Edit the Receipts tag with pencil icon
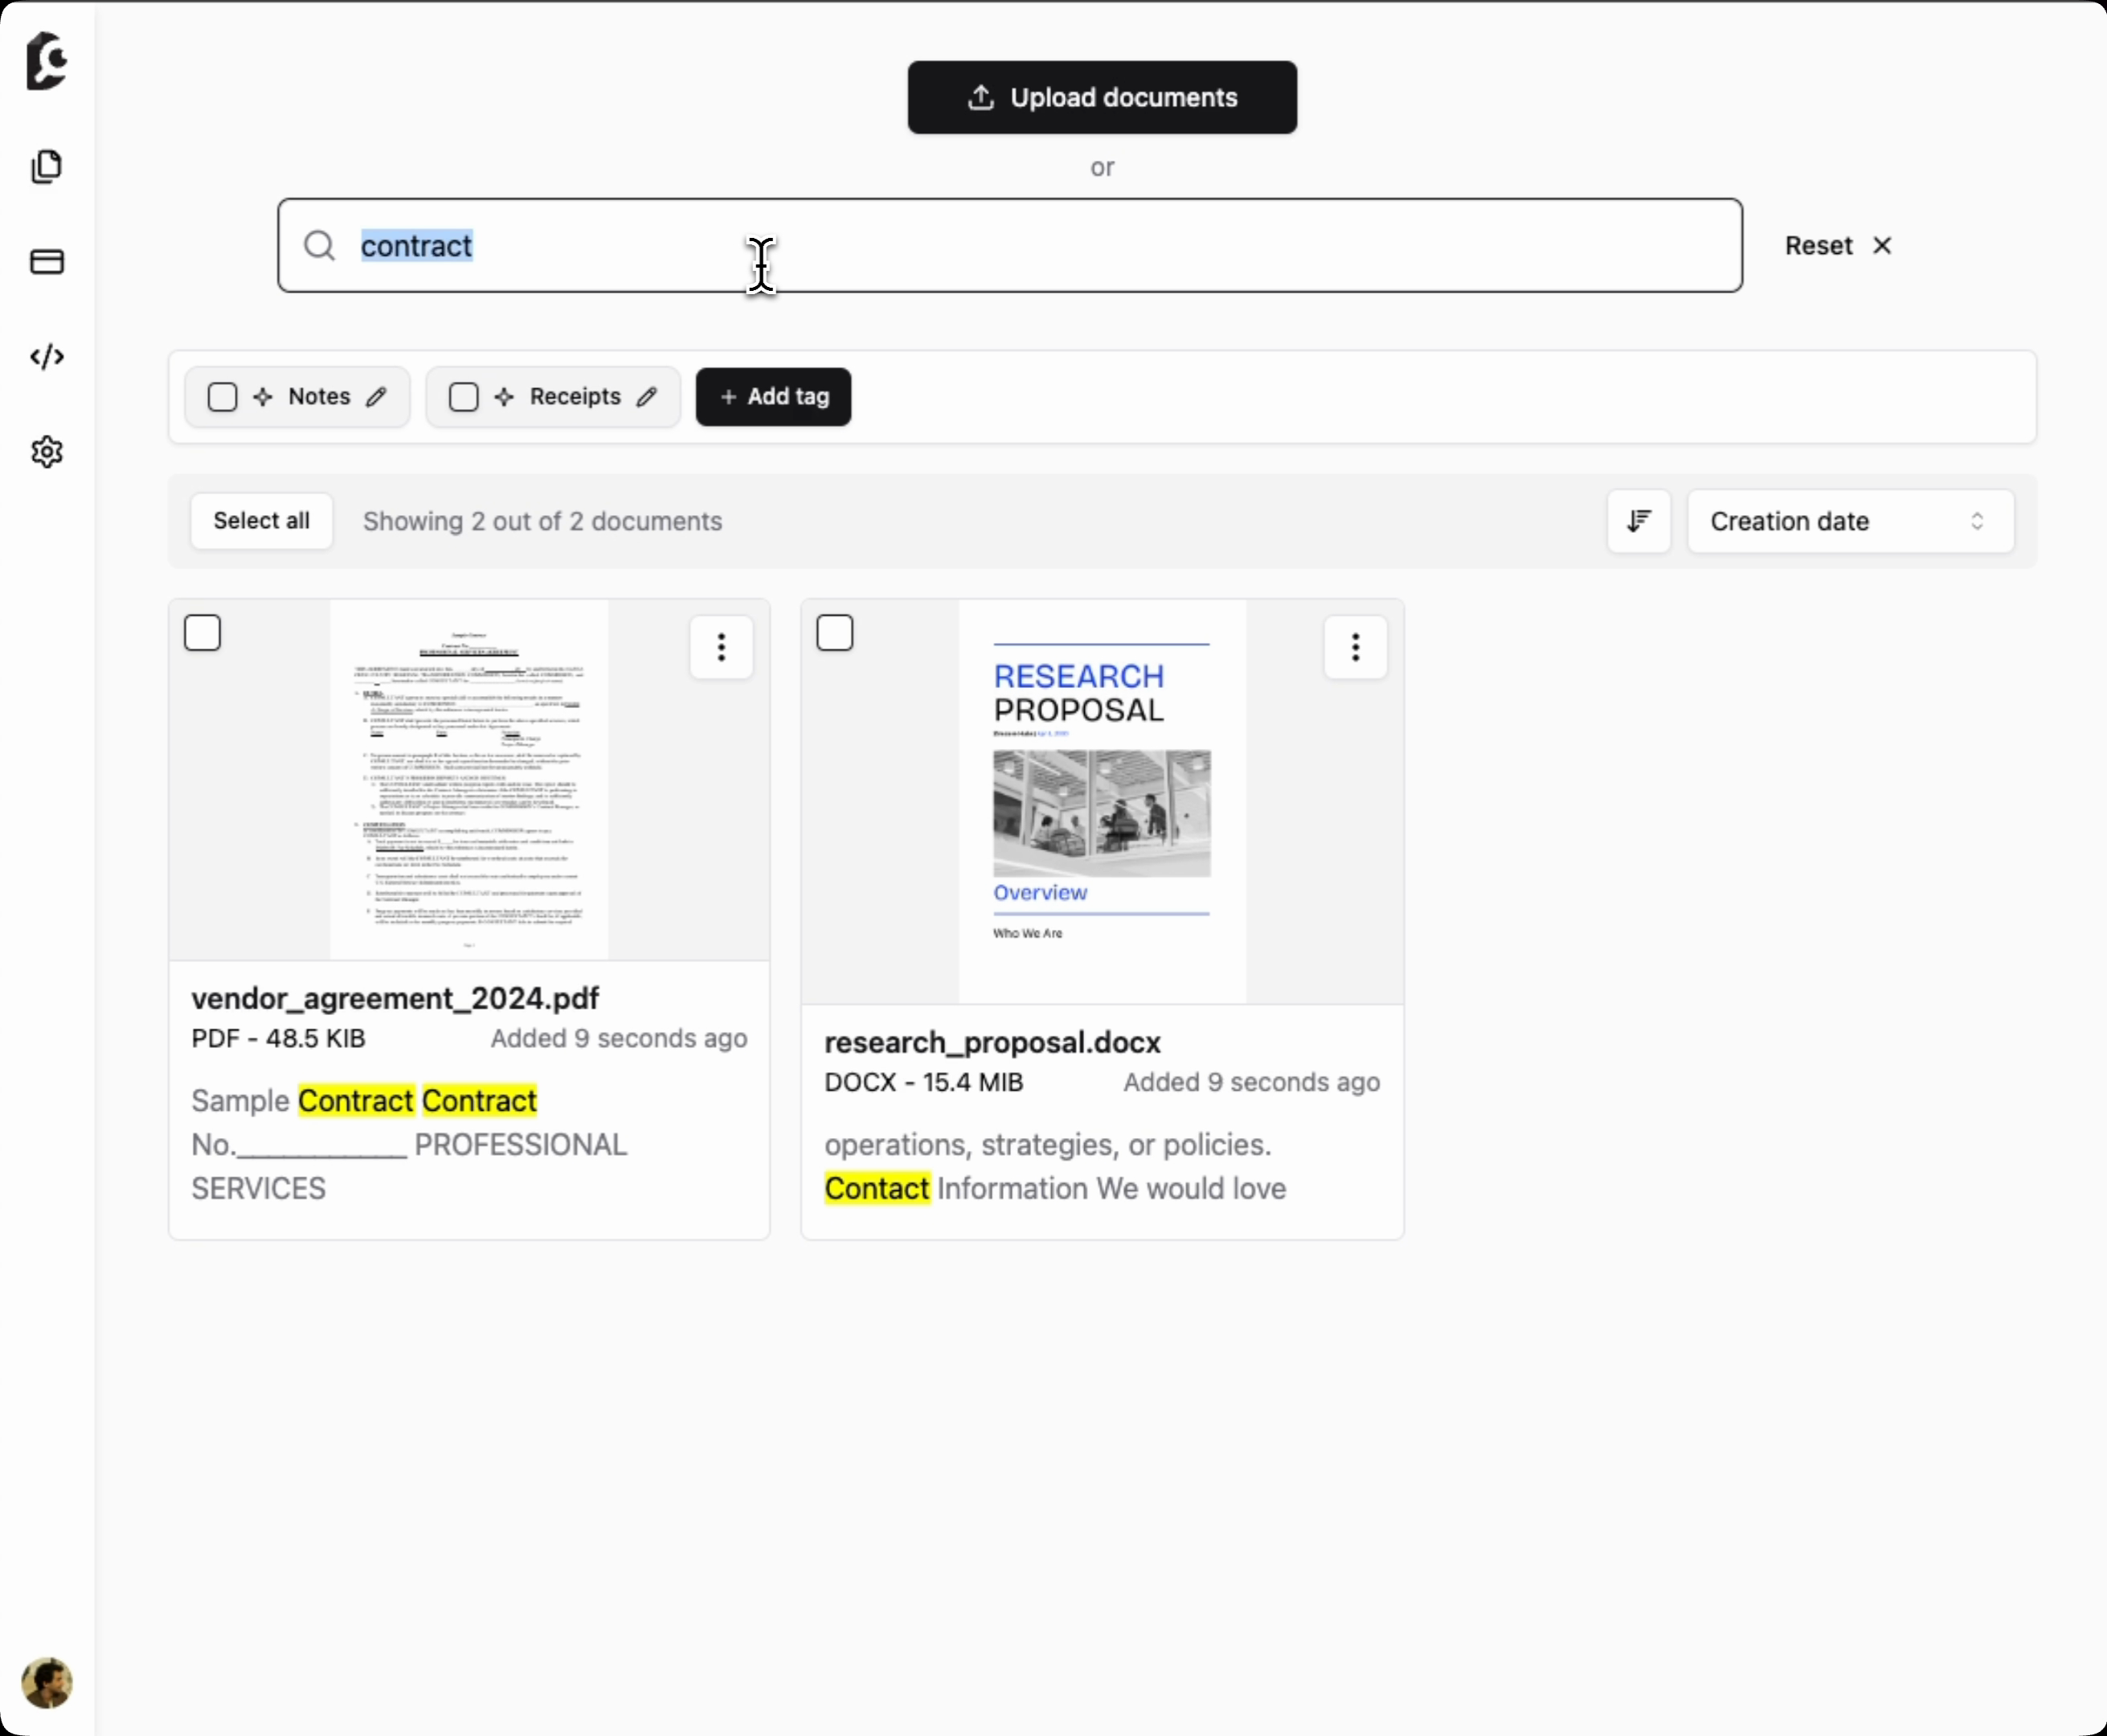 click(647, 397)
